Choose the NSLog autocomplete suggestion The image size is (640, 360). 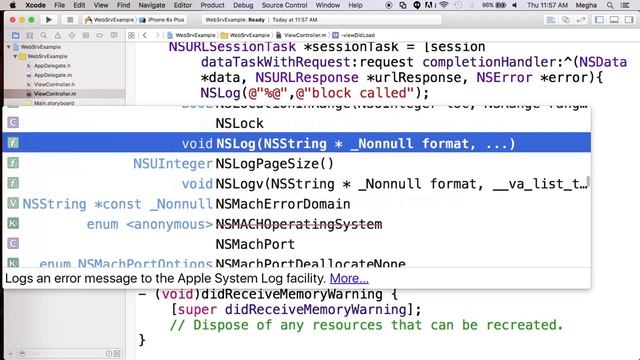pyautogui.click(x=297, y=143)
